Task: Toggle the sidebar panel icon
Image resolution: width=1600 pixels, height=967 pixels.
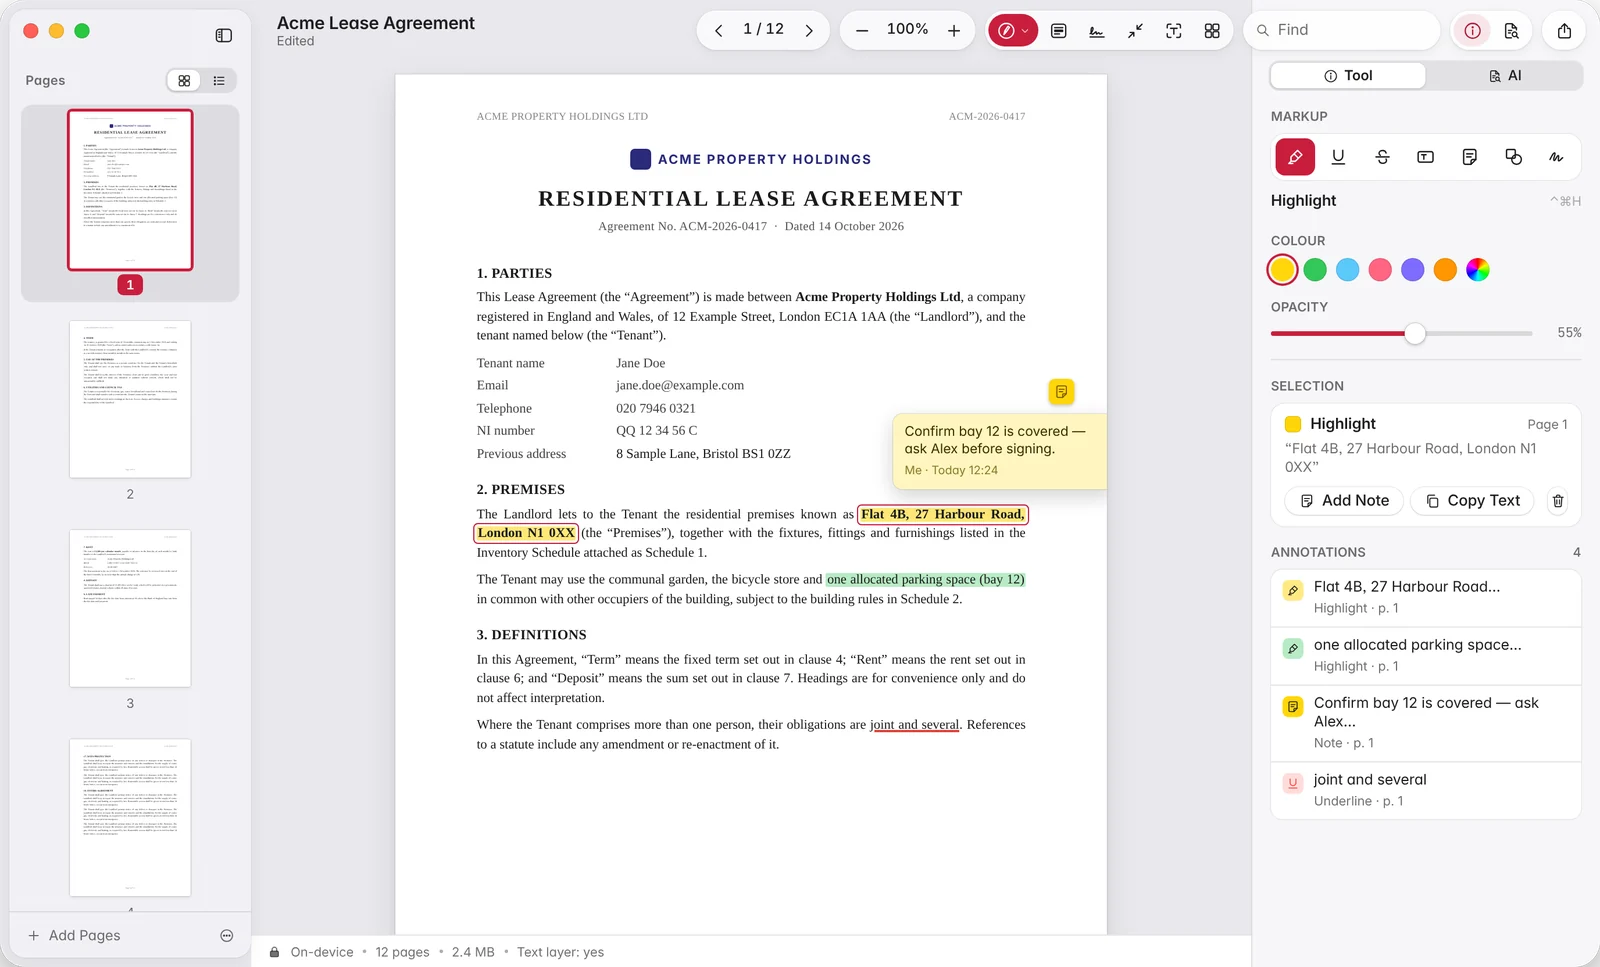Action: tap(224, 35)
